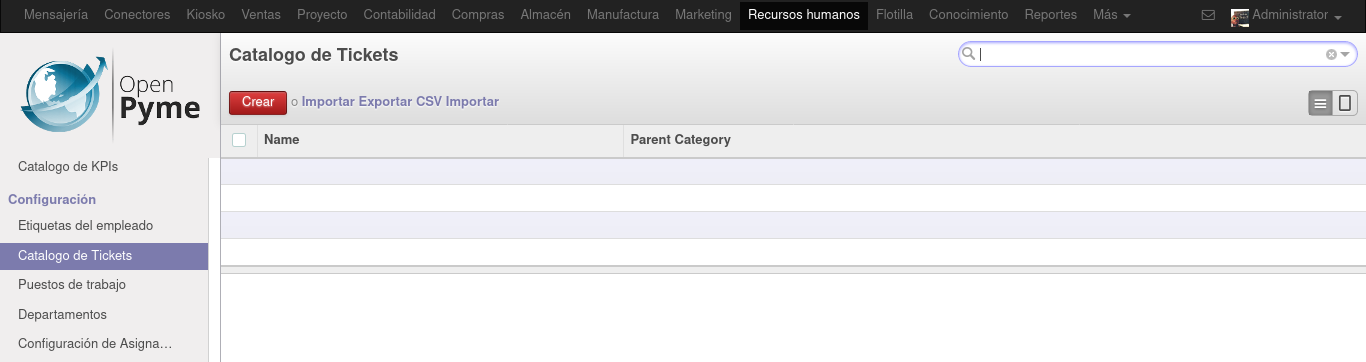Sort by the Name column header

click(282, 140)
